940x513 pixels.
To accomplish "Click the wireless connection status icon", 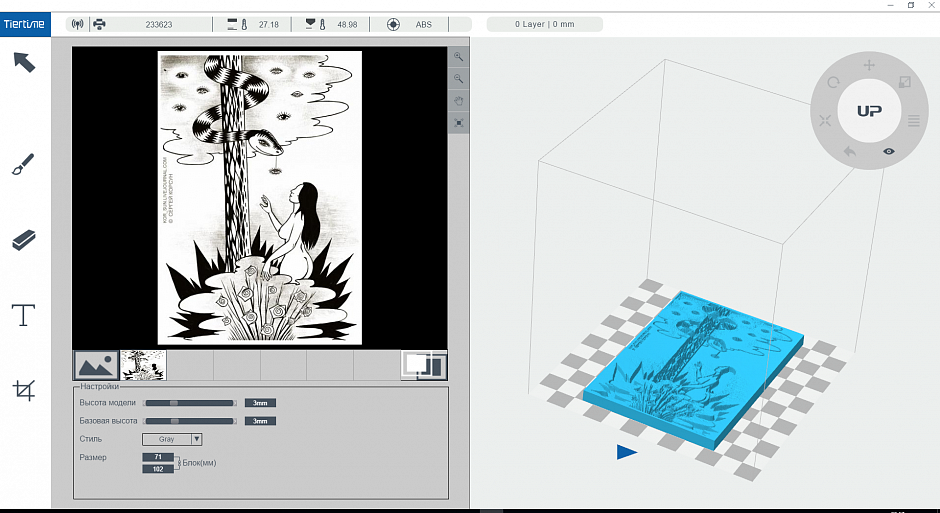I will tap(77, 24).
